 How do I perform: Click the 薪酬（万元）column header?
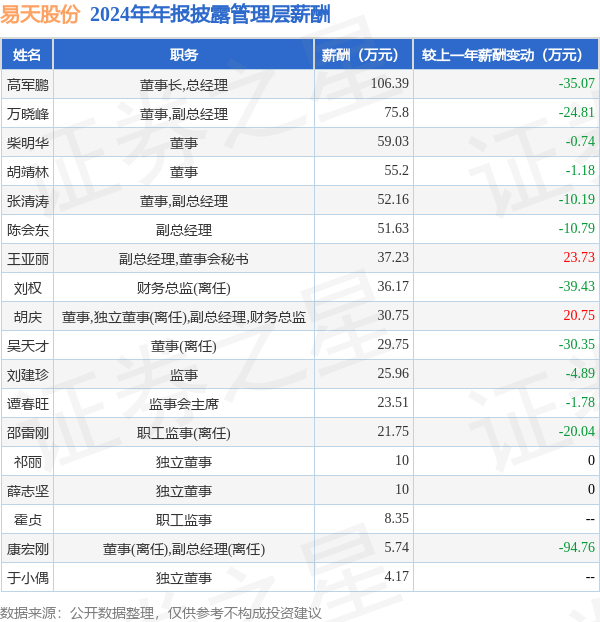coord(364,55)
